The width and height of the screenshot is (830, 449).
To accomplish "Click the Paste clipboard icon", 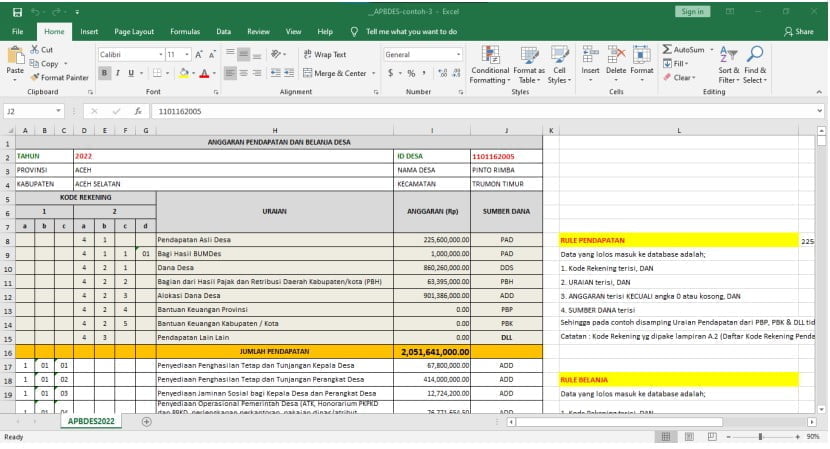I will (x=15, y=56).
